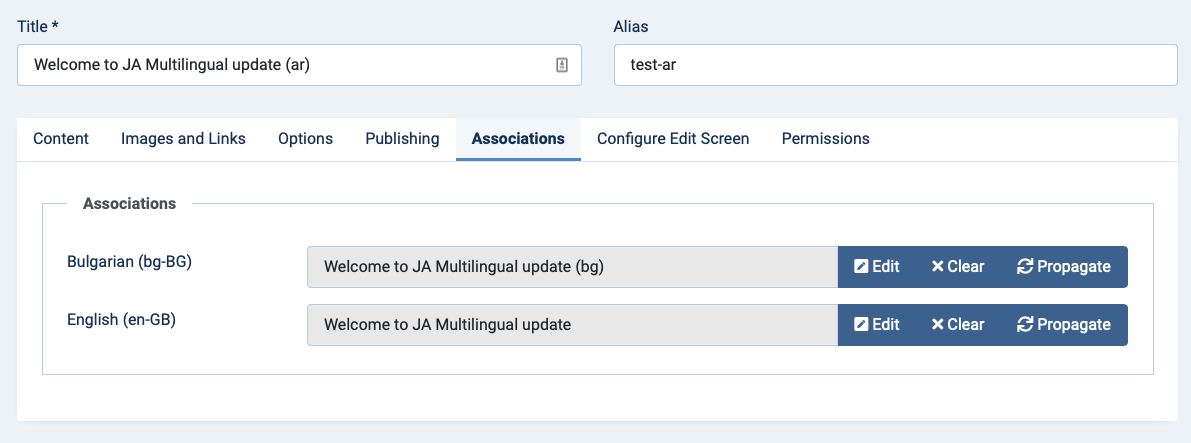Open the Permissions tab
The height and width of the screenshot is (443, 1191).
click(x=826, y=139)
